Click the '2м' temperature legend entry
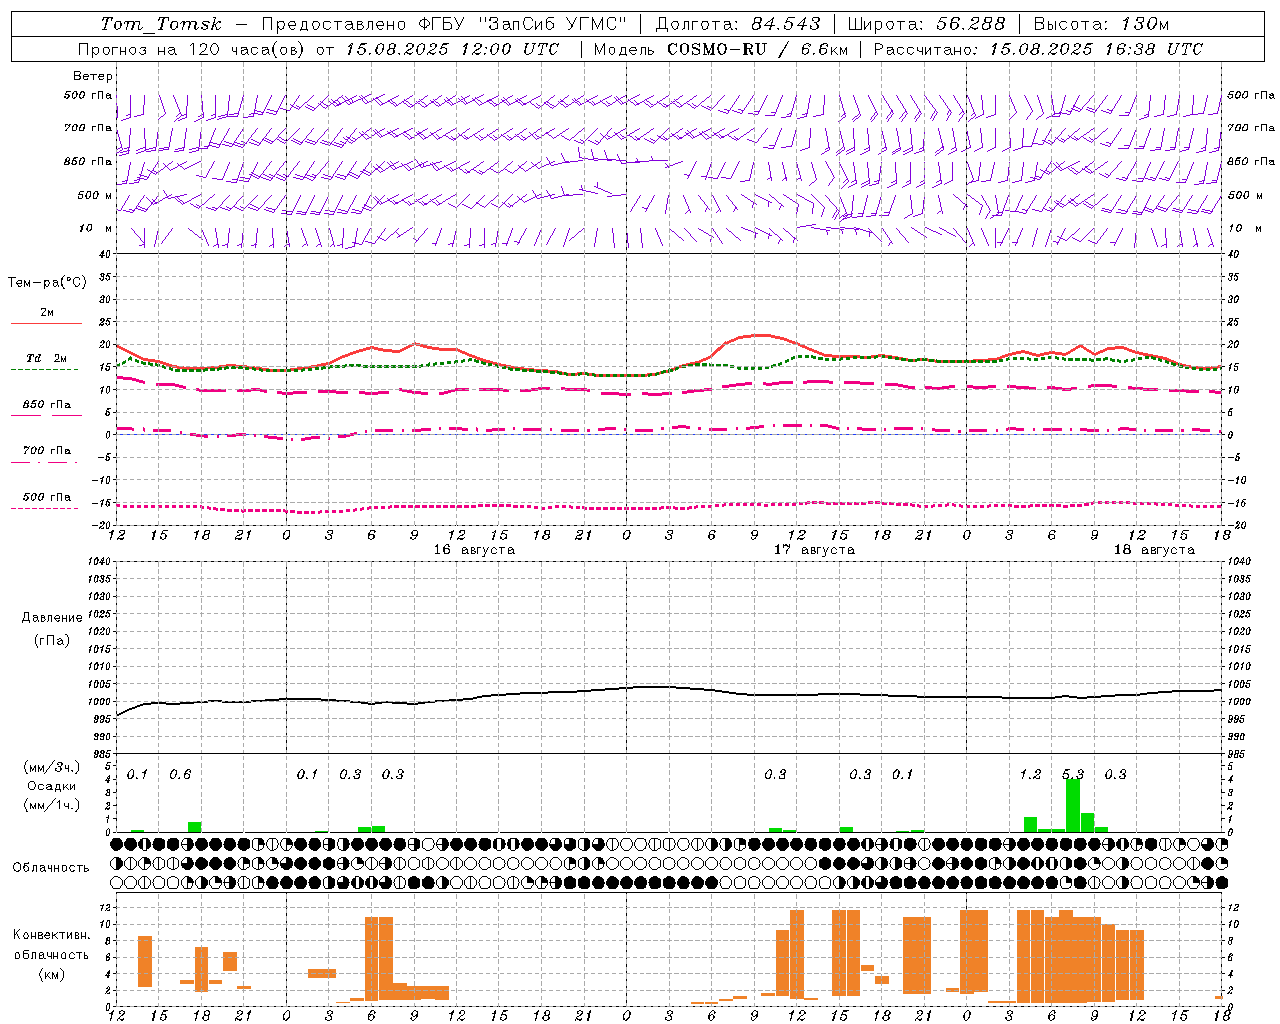The height and width of the screenshot is (1024, 1280). tap(47, 312)
